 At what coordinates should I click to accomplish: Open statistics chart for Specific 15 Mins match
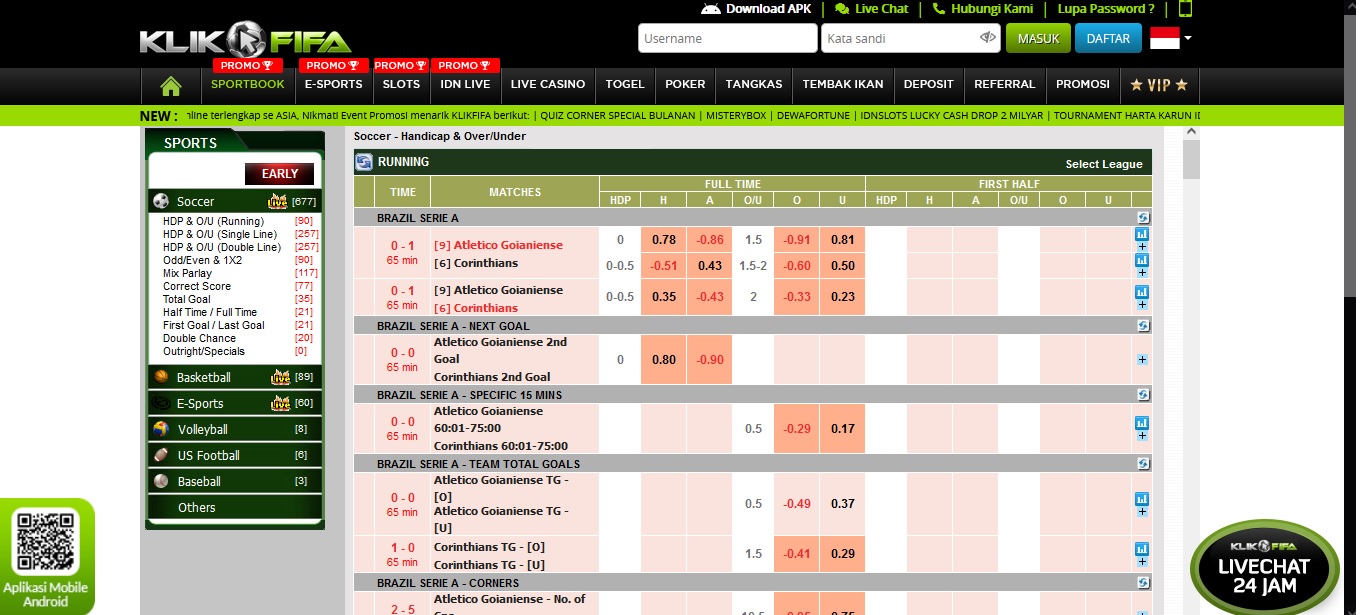(1142, 423)
